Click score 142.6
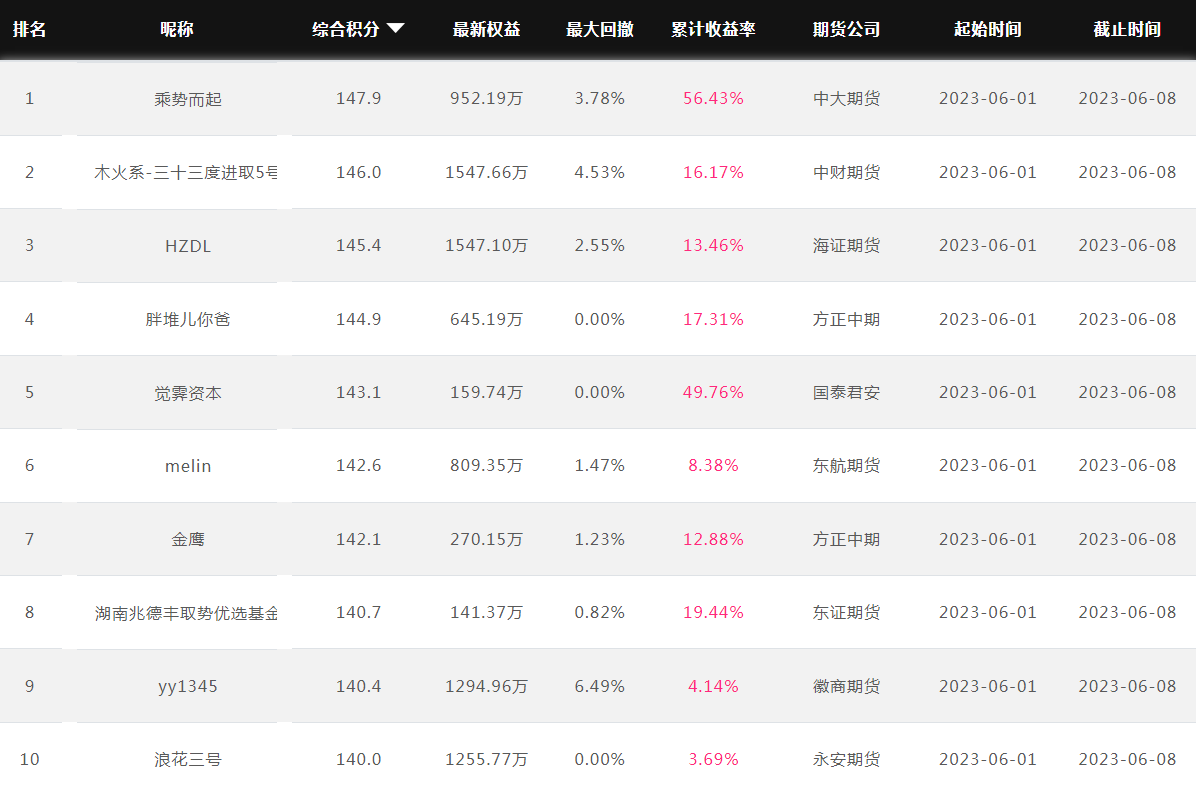The image size is (1196, 793). (358, 465)
